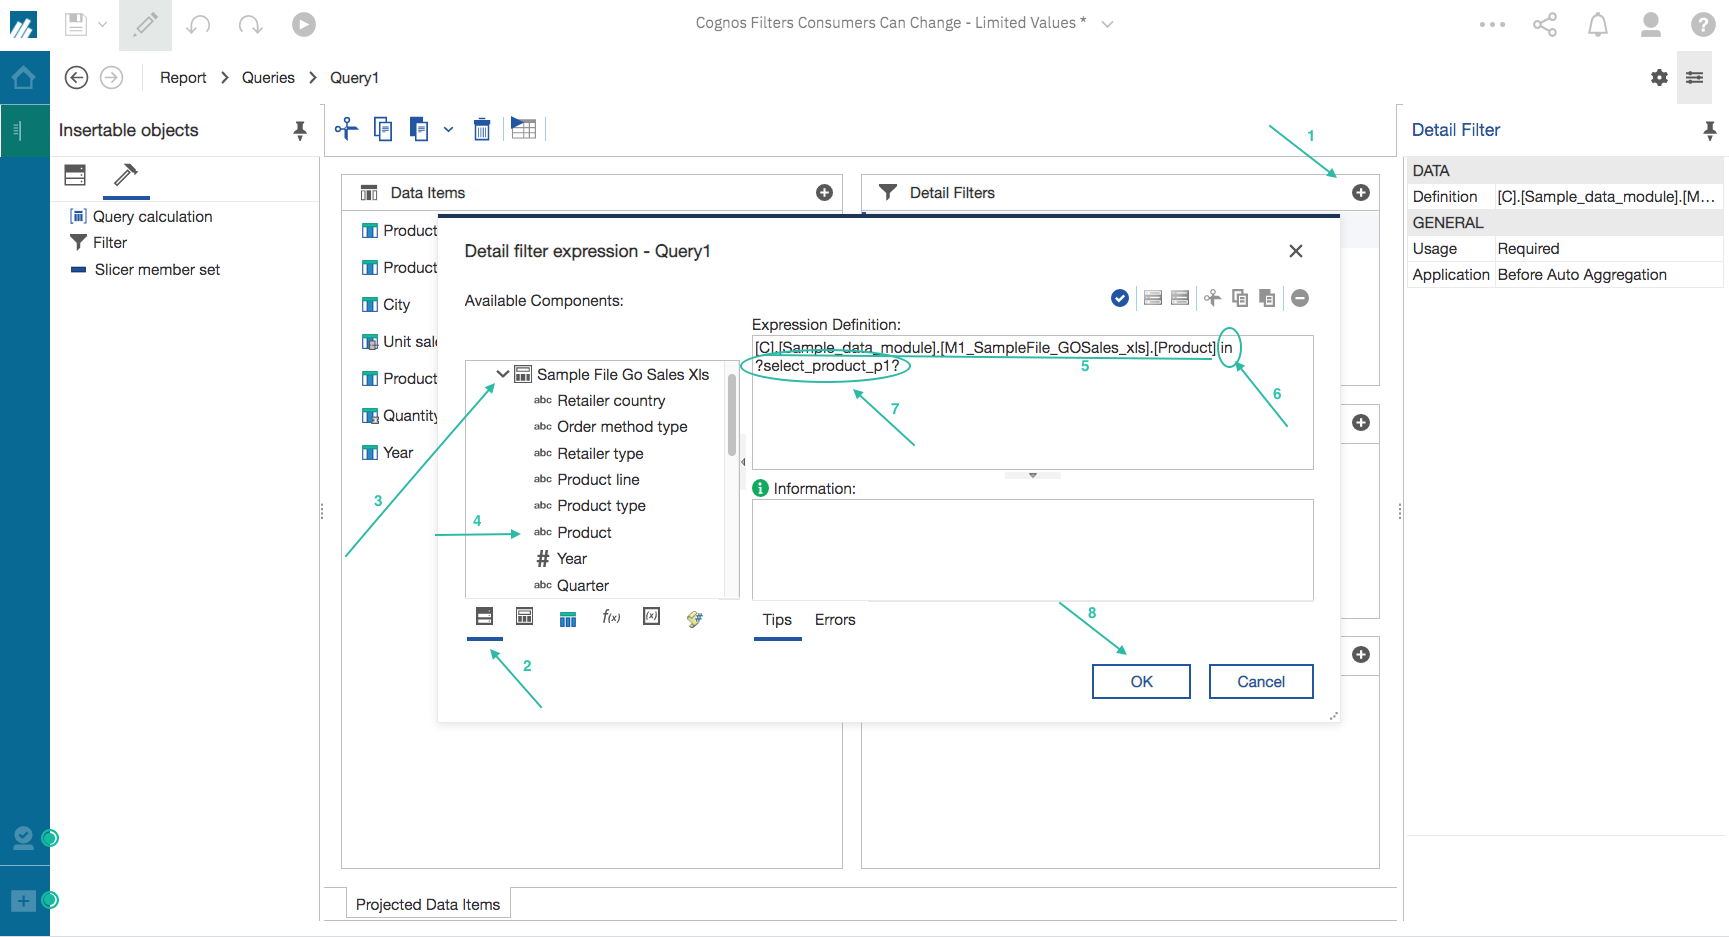
Task: Click the Copy toolbar icon
Action: pyautogui.click(x=382, y=128)
